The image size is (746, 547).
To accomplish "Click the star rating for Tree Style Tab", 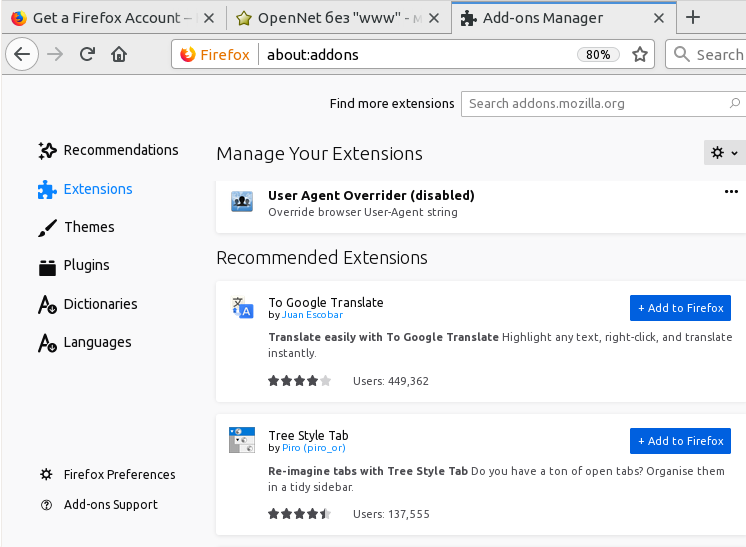I will point(299,514).
